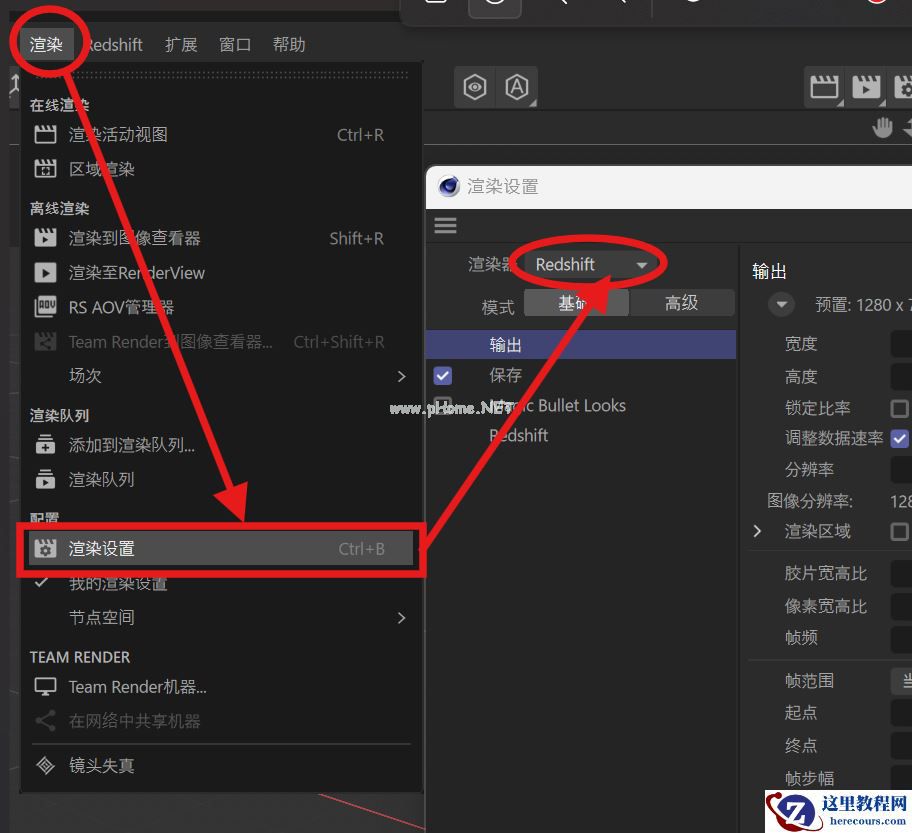Choose 添加到渲染队列... menu entry
Image resolution: width=912 pixels, height=833 pixels.
coord(221,445)
